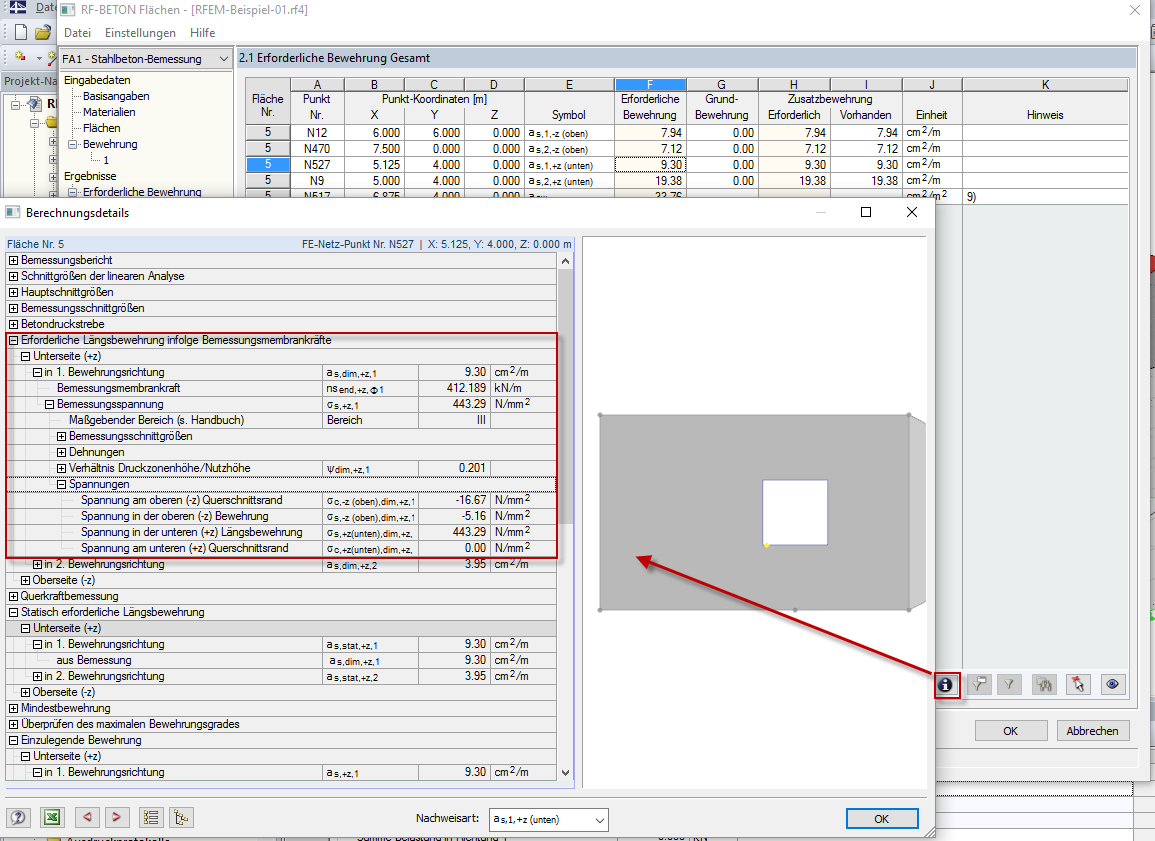Open the Datei menu in RF-BETON
Image resolution: width=1155 pixels, height=841 pixels.
[x=77, y=32]
